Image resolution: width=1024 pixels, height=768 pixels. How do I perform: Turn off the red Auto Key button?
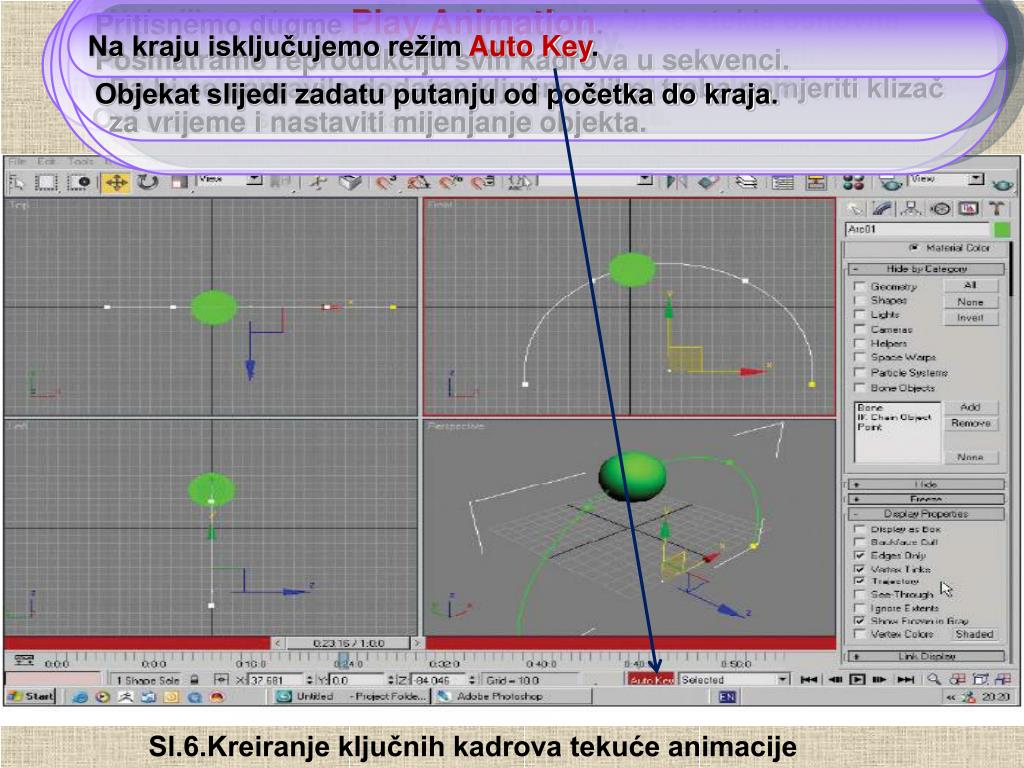pos(650,680)
